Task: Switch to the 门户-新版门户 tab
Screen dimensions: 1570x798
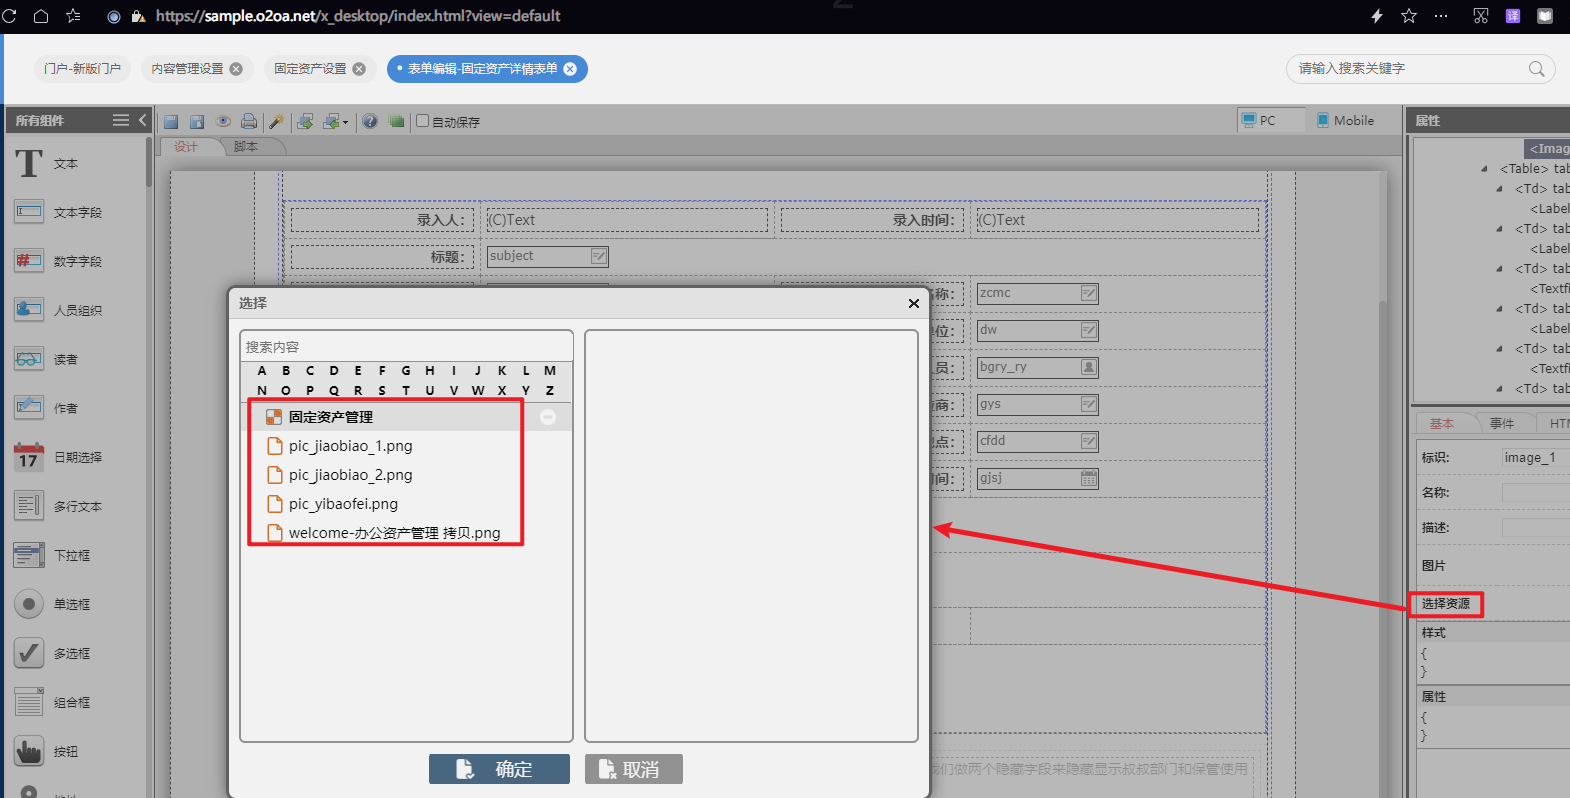Action: pyautogui.click(x=82, y=68)
